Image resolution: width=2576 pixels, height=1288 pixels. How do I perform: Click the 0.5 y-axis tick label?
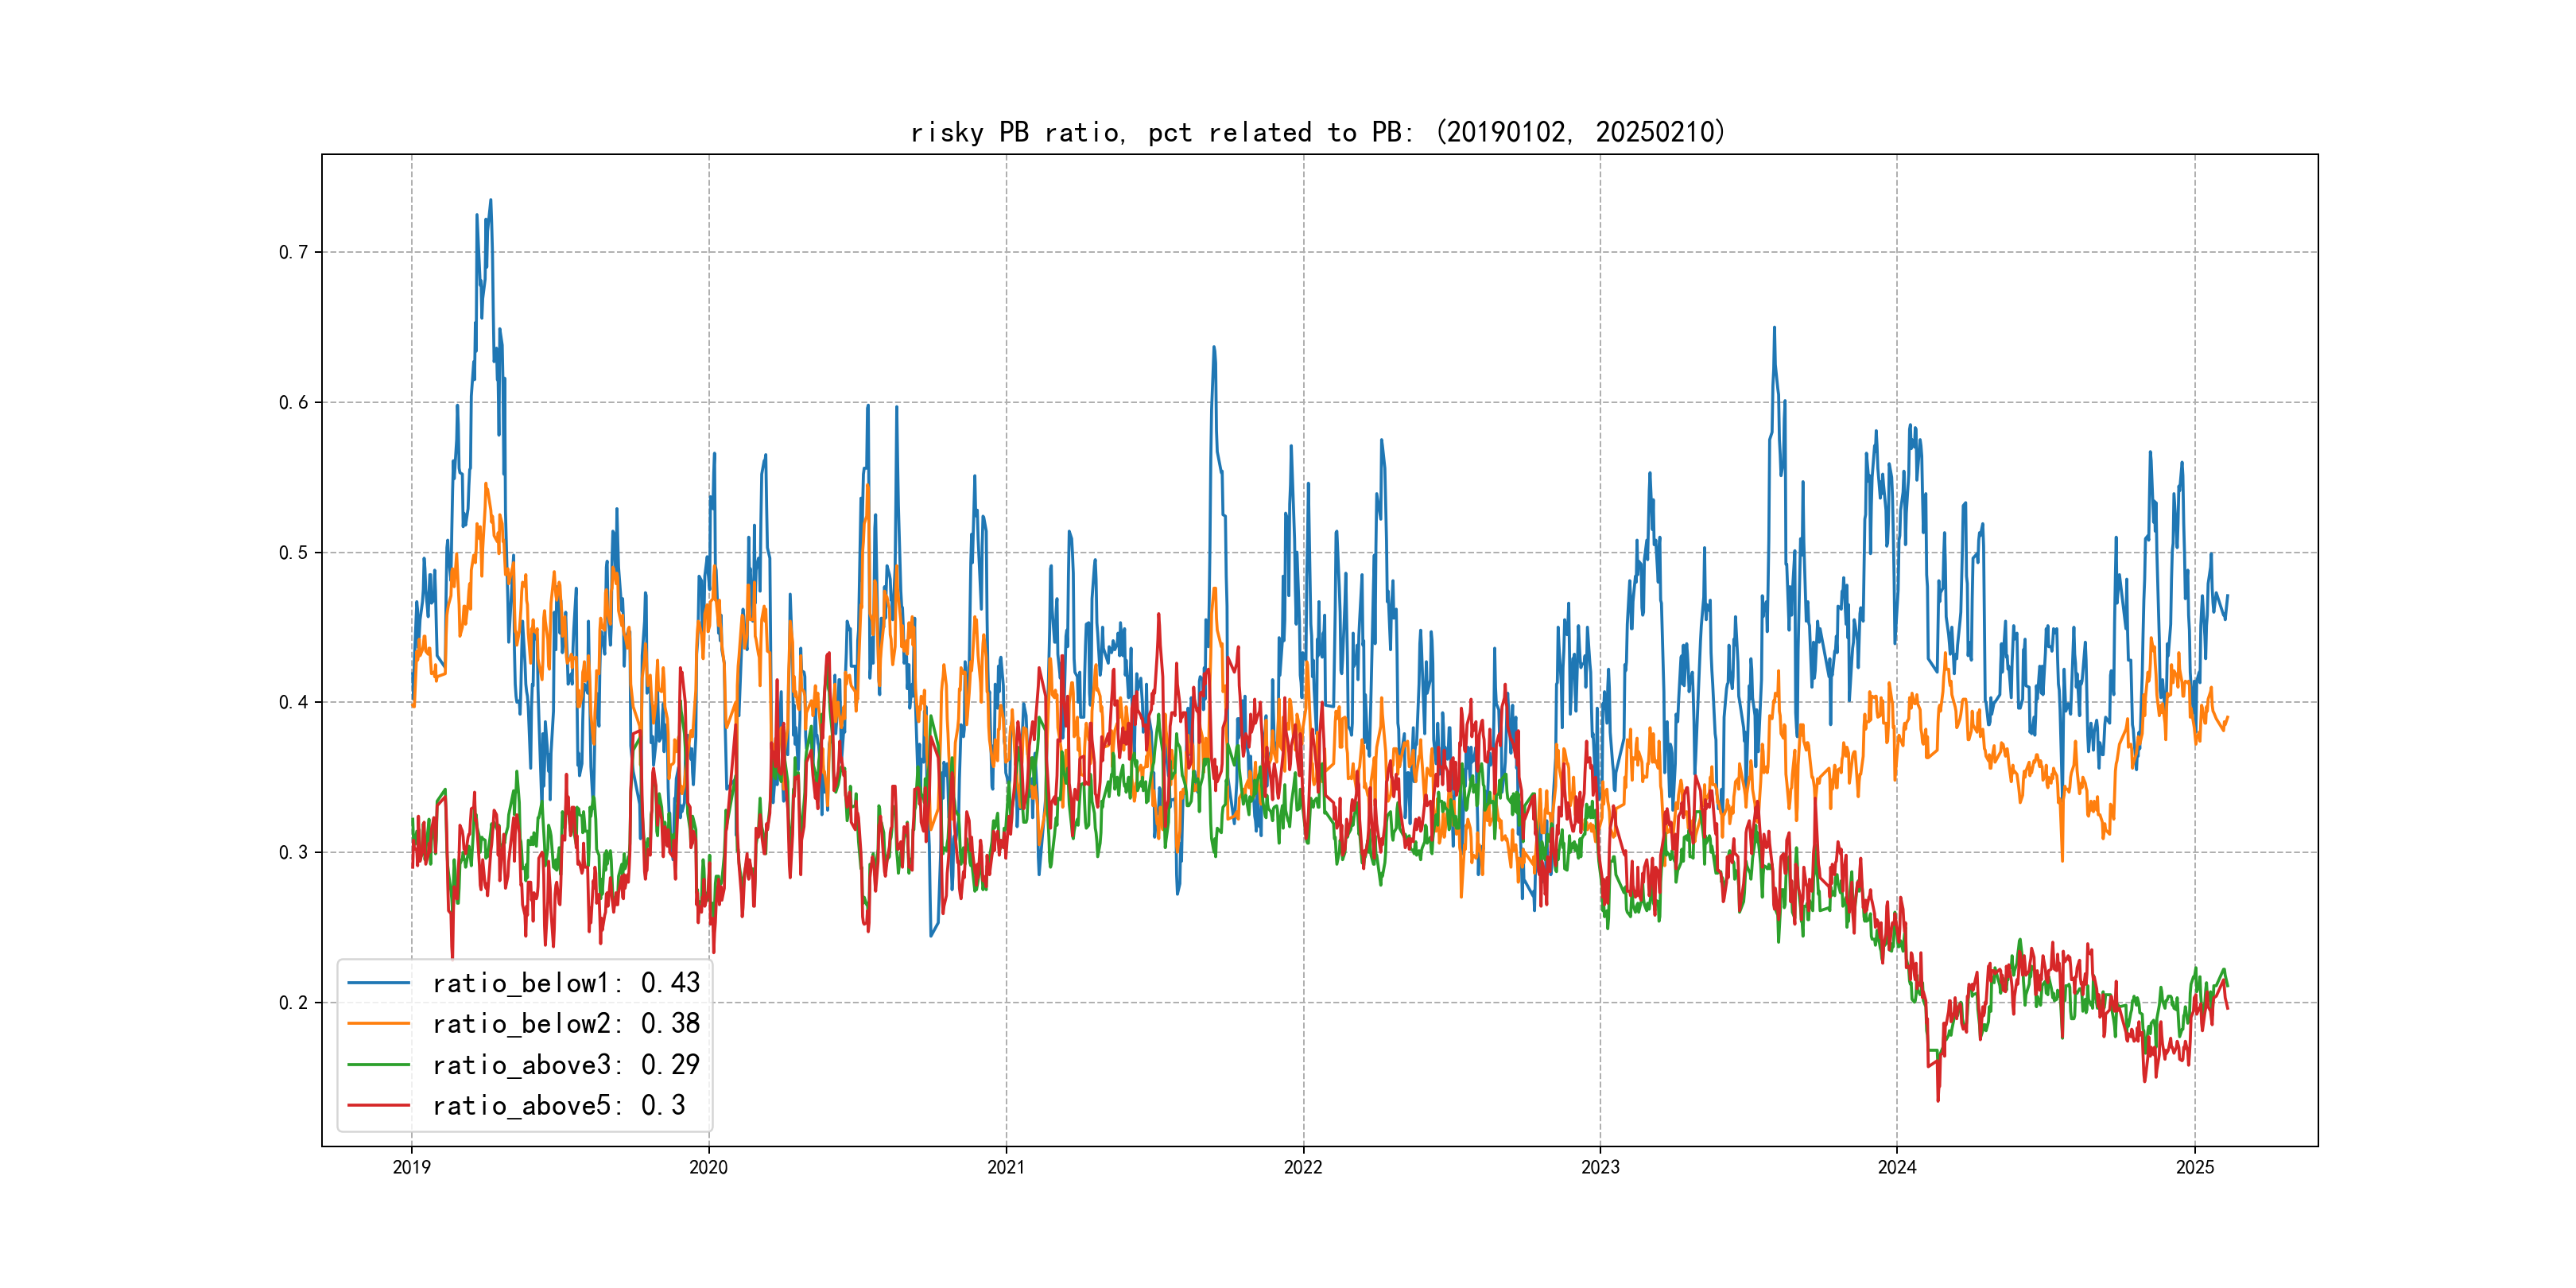(x=293, y=553)
